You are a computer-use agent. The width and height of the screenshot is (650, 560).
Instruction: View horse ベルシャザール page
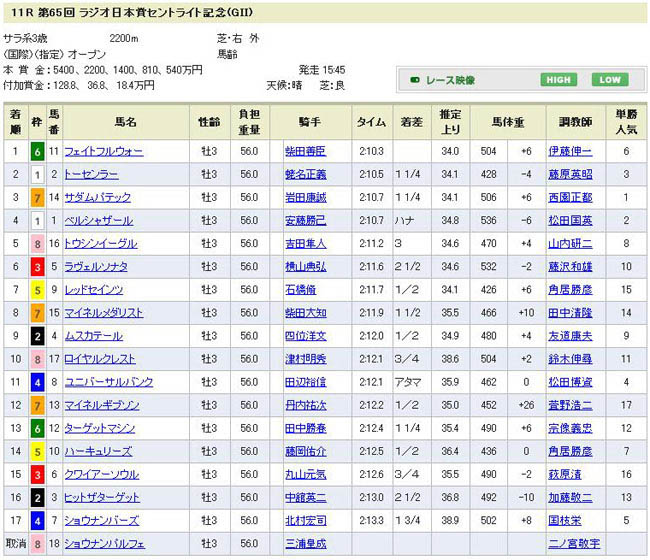click(97, 221)
